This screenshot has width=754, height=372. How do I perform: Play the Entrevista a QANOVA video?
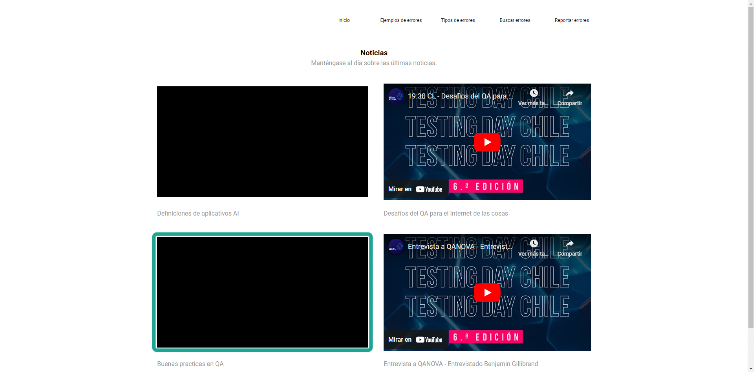pos(487,293)
